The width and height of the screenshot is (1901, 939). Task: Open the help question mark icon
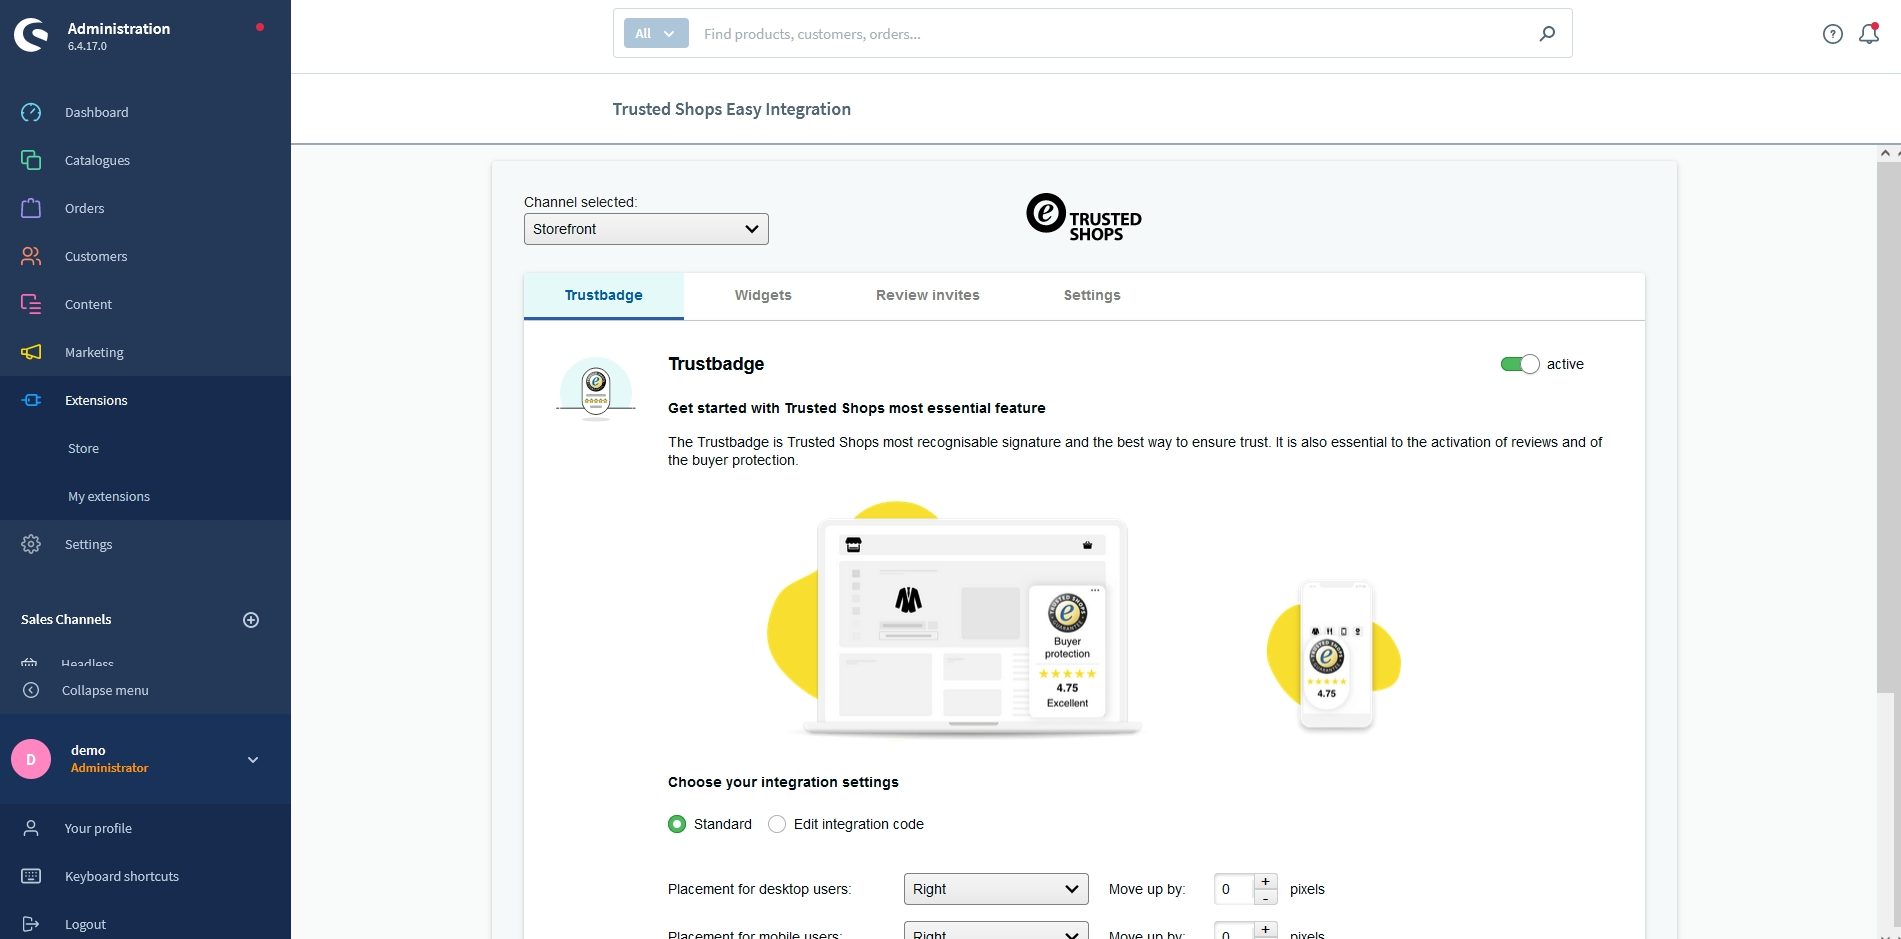tap(1832, 34)
